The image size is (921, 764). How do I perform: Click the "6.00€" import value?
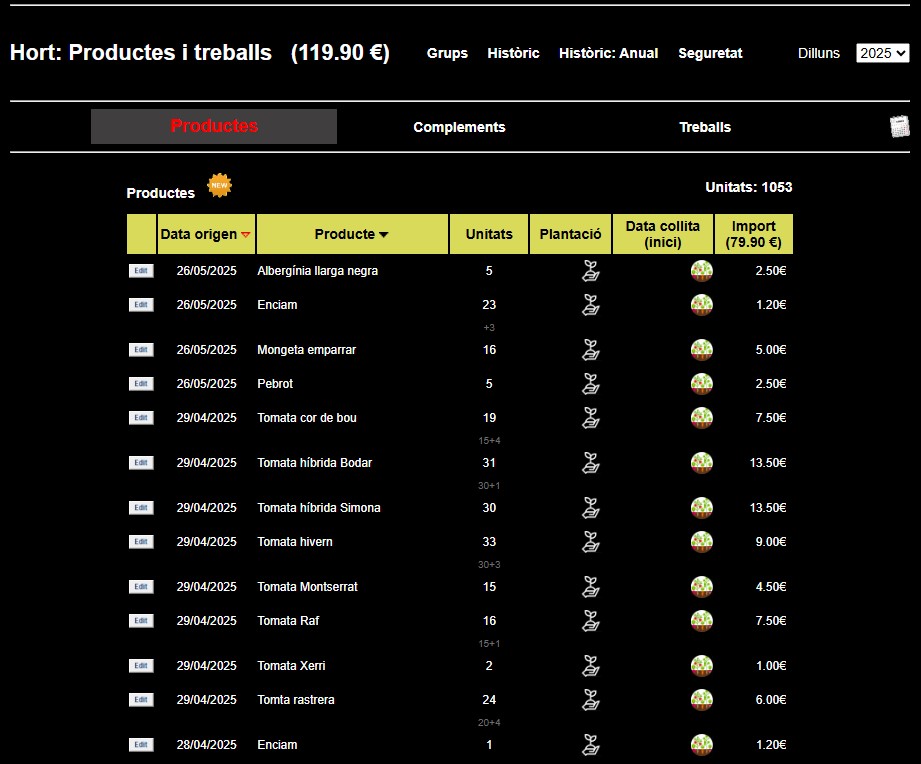point(771,700)
